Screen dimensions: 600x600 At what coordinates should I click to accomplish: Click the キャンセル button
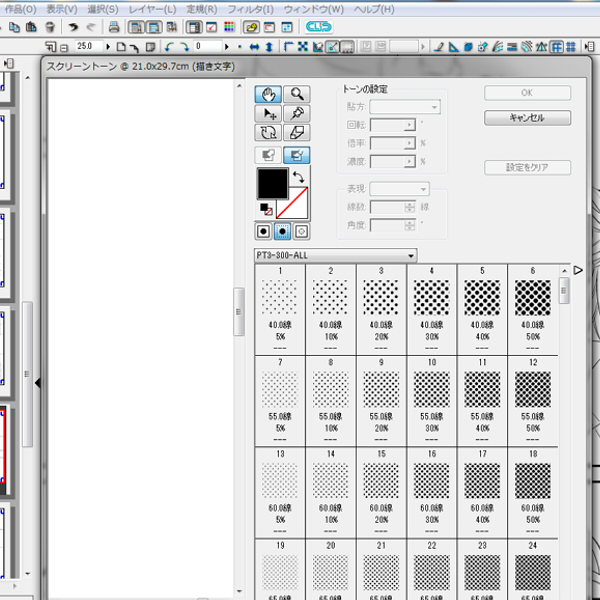pos(528,118)
